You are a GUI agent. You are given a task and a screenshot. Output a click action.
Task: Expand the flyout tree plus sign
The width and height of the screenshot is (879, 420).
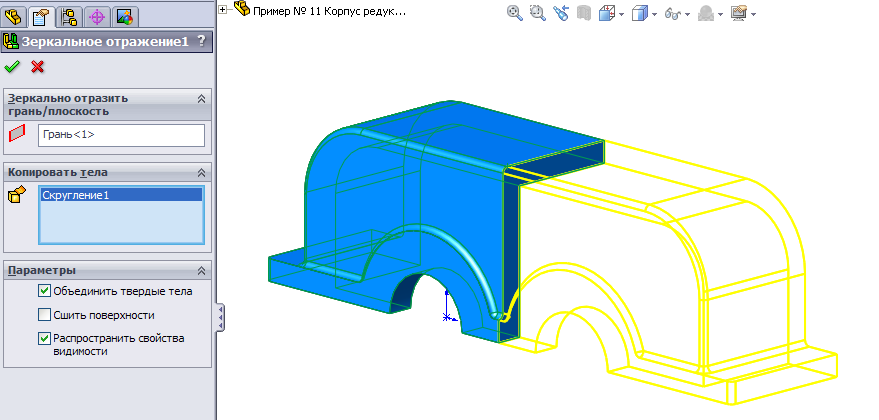[x=223, y=9]
